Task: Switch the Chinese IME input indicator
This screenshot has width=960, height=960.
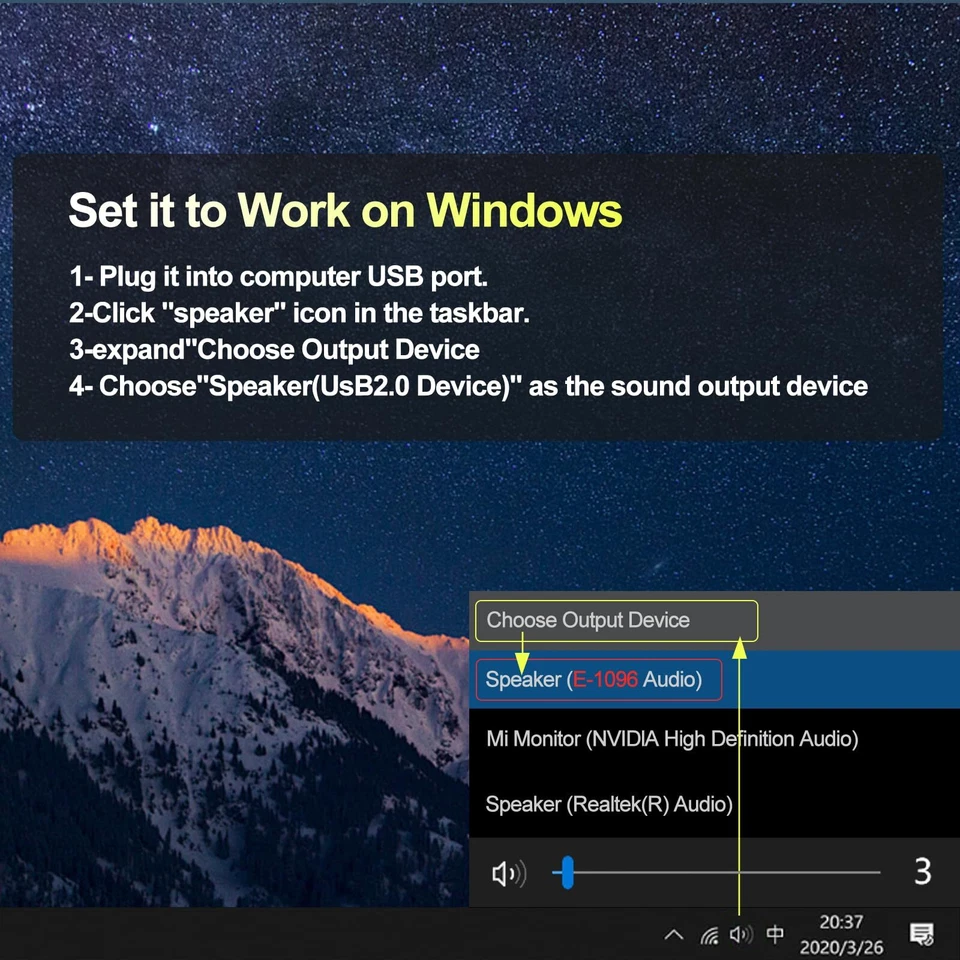Action: 775,935
